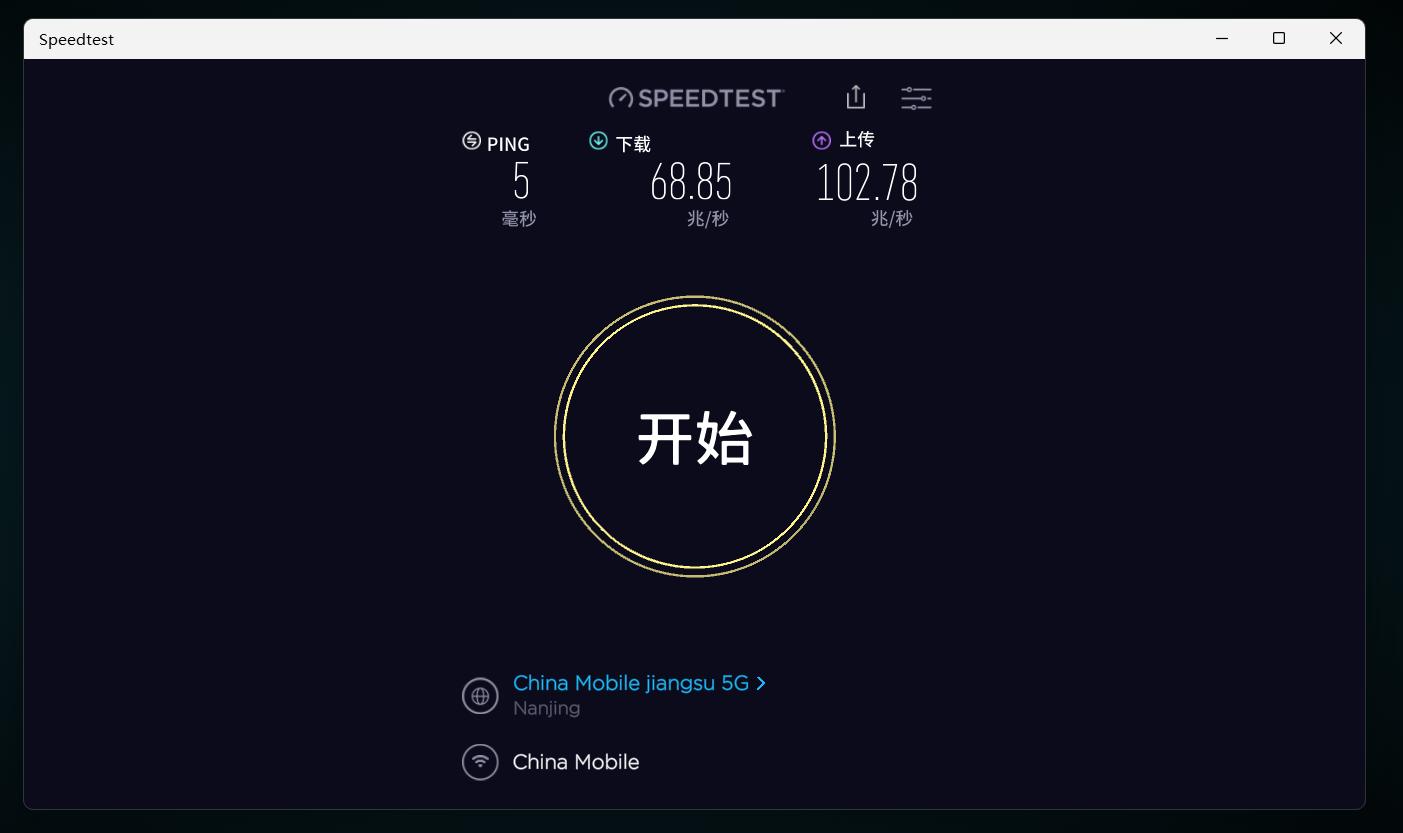Click the 上传 upload label
Viewport: 1403px width, 833px height.
coord(857,140)
